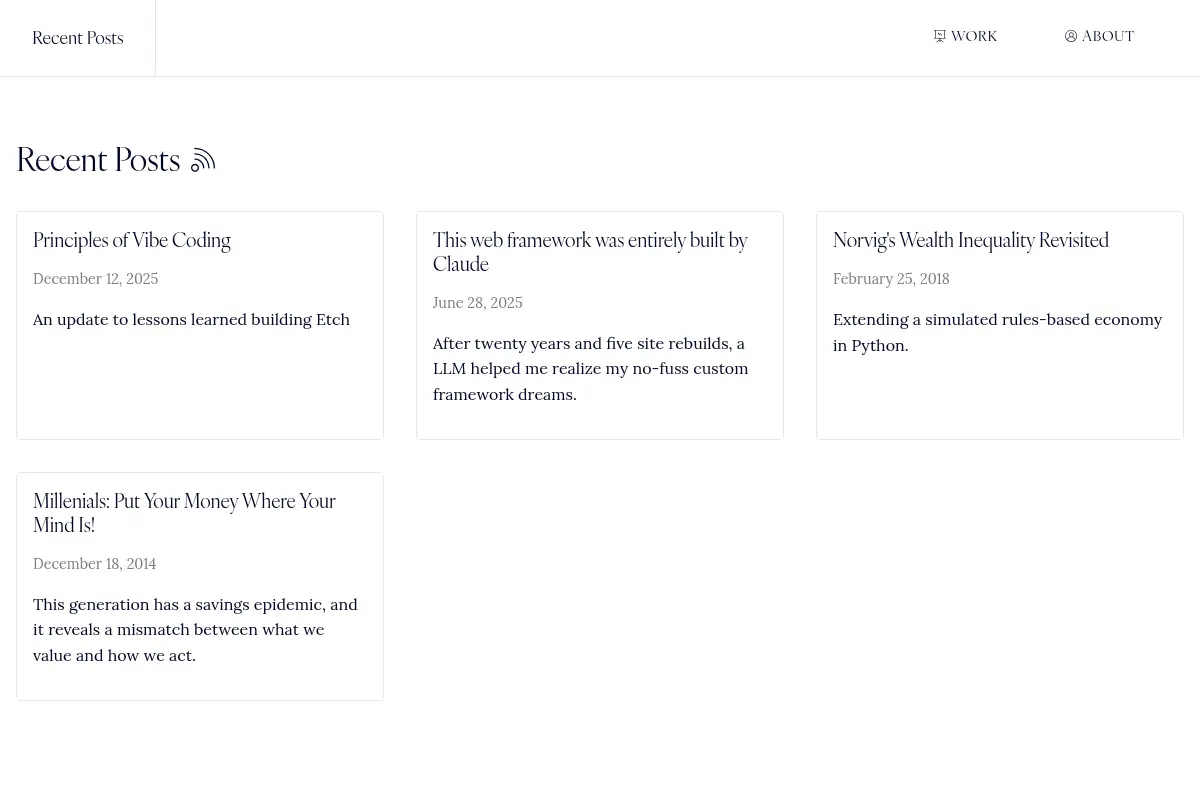Click the February 25, 2018 date text

pyautogui.click(x=891, y=279)
